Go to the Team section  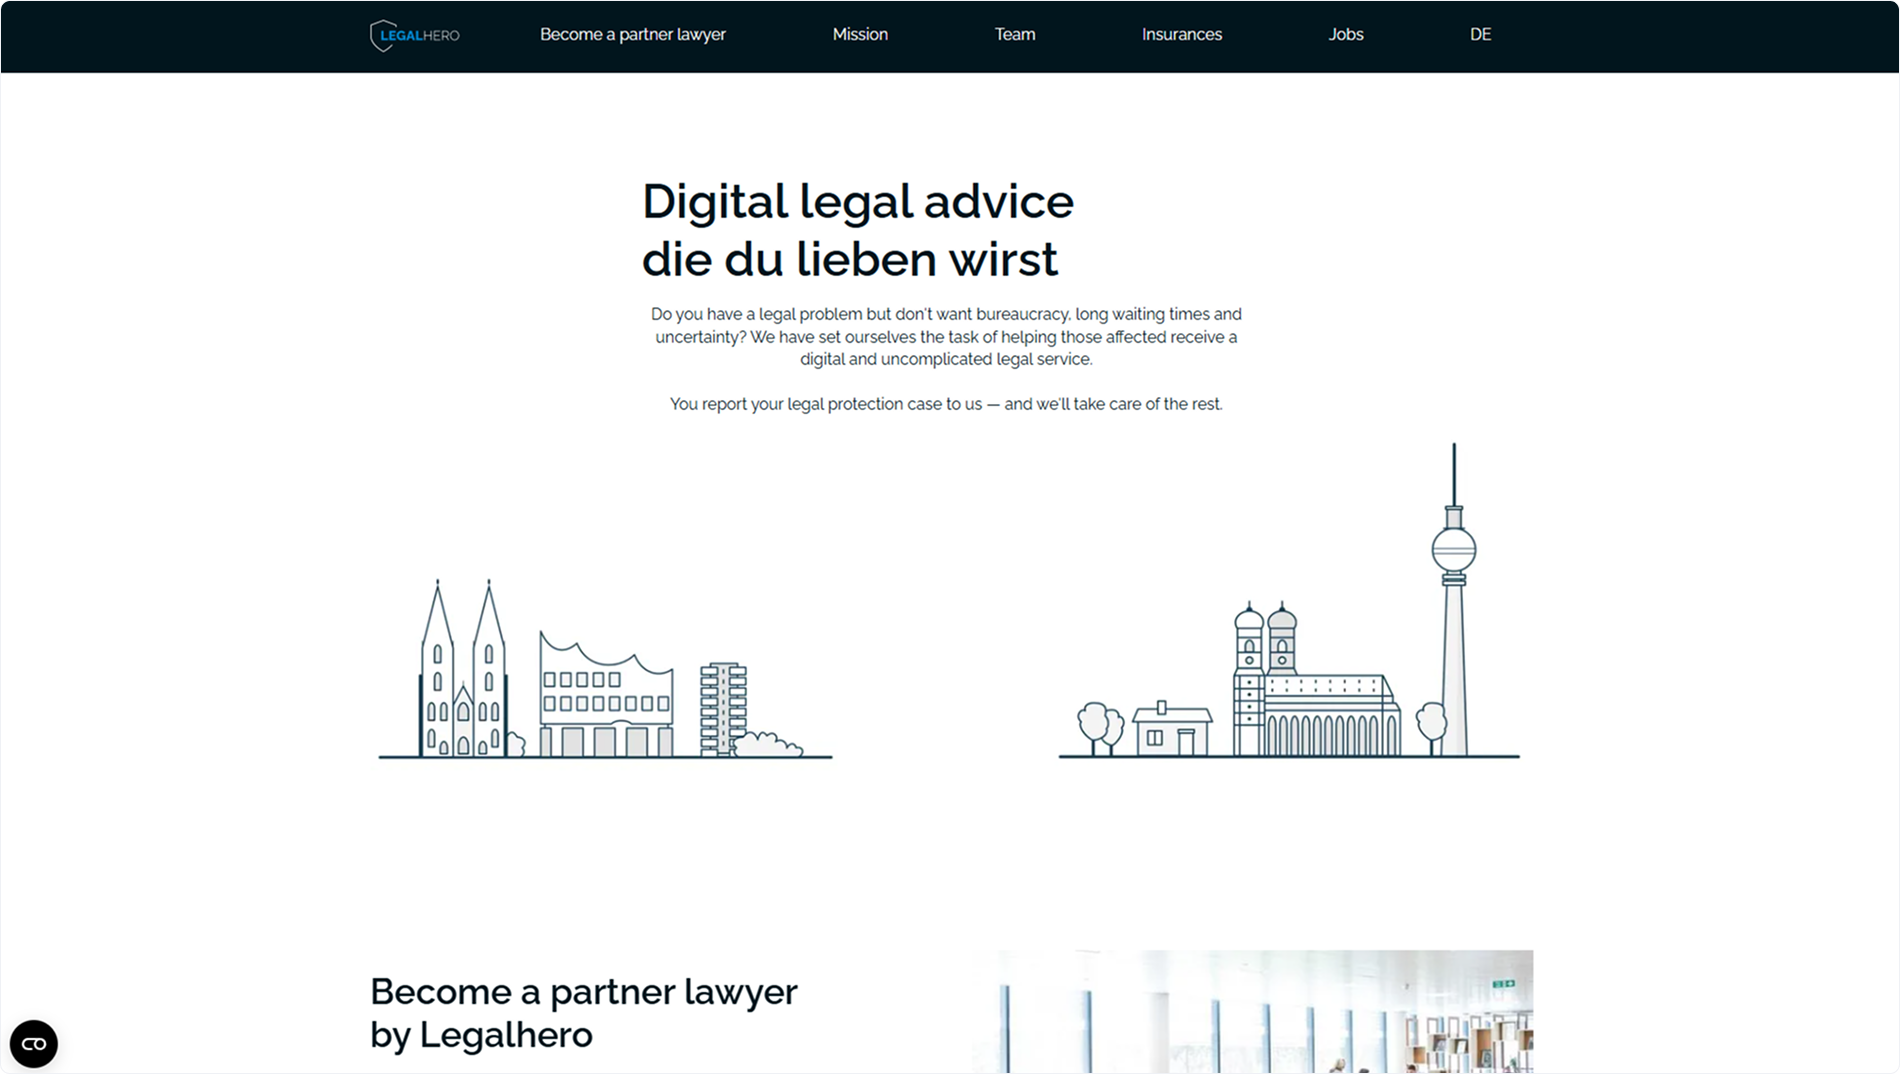(x=1014, y=34)
